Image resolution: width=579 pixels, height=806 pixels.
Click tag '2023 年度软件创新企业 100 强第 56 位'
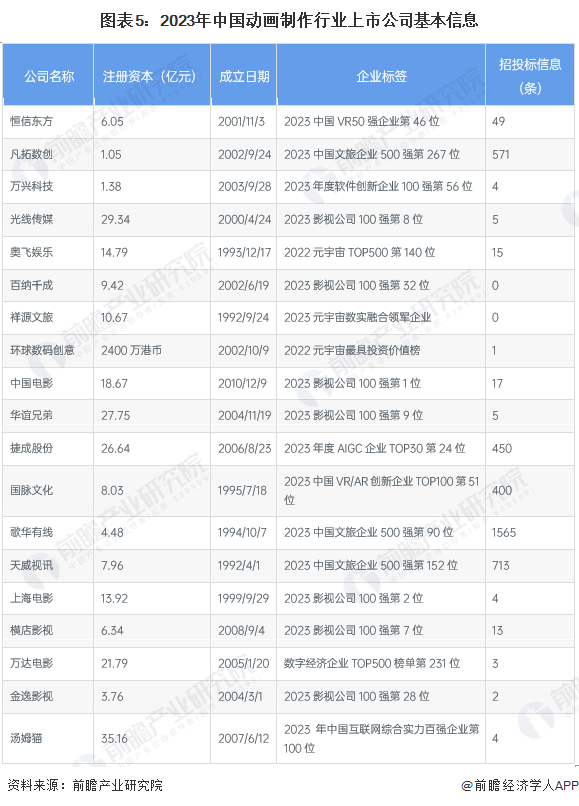coord(378,186)
